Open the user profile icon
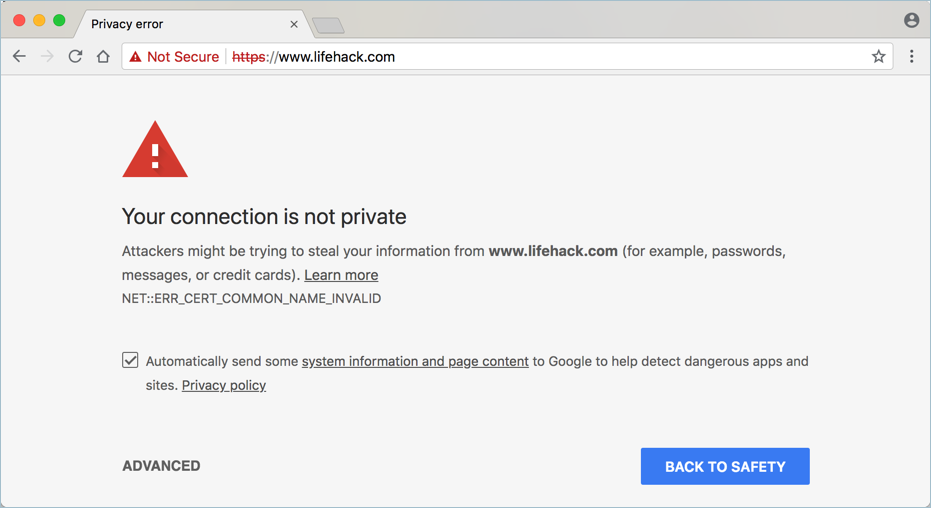This screenshot has width=931, height=508. click(x=911, y=20)
